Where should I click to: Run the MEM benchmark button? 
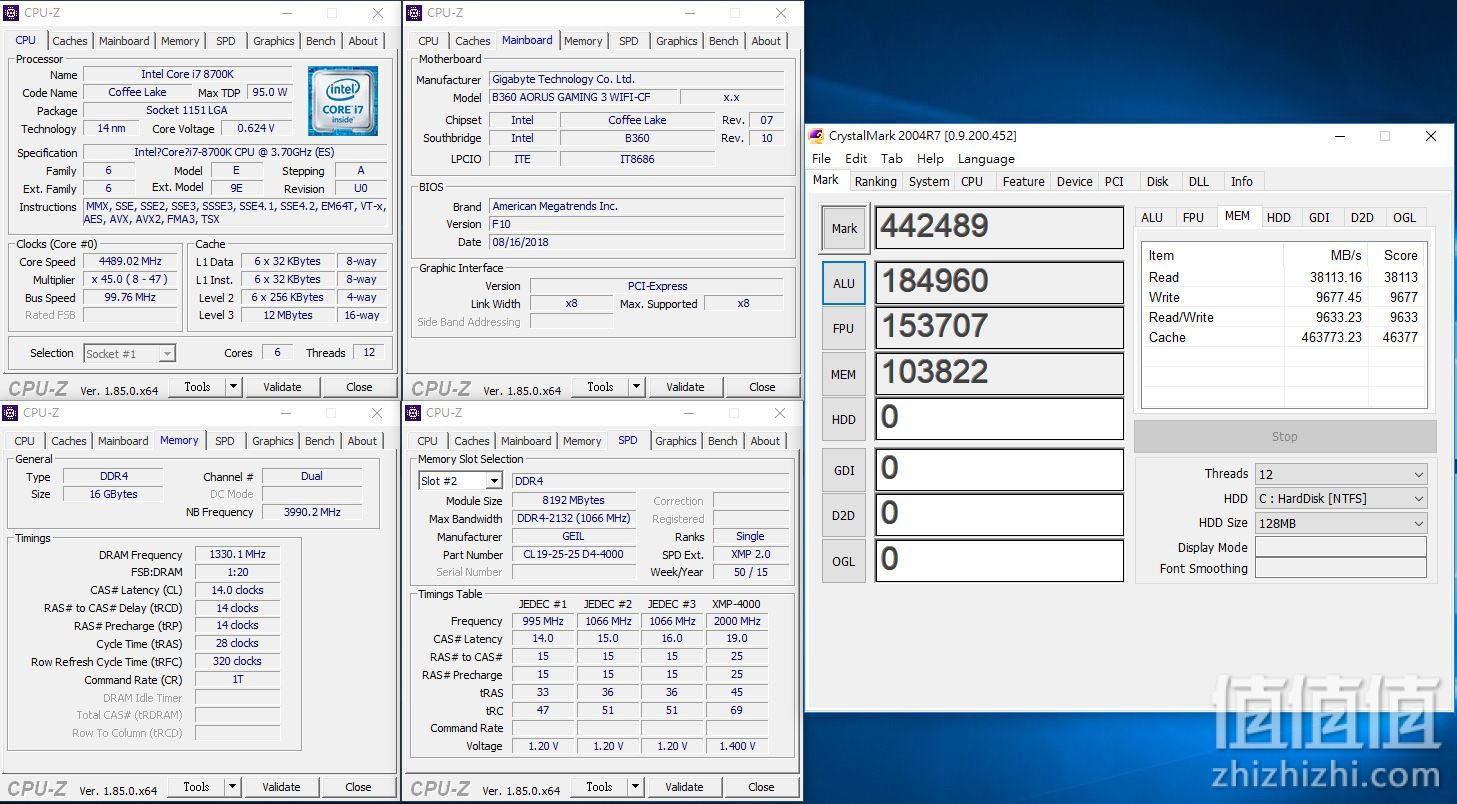(x=844, y=374)
